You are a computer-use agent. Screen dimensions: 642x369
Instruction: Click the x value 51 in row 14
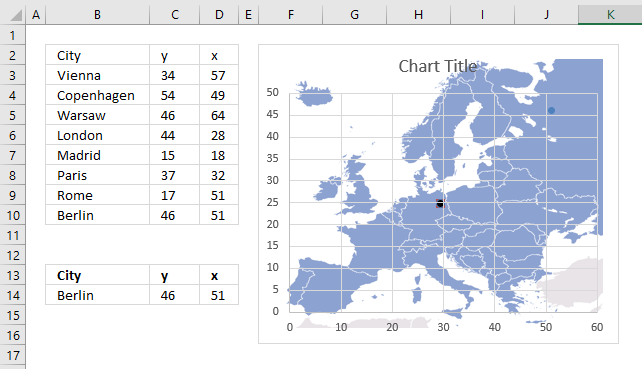coord(219,295)
